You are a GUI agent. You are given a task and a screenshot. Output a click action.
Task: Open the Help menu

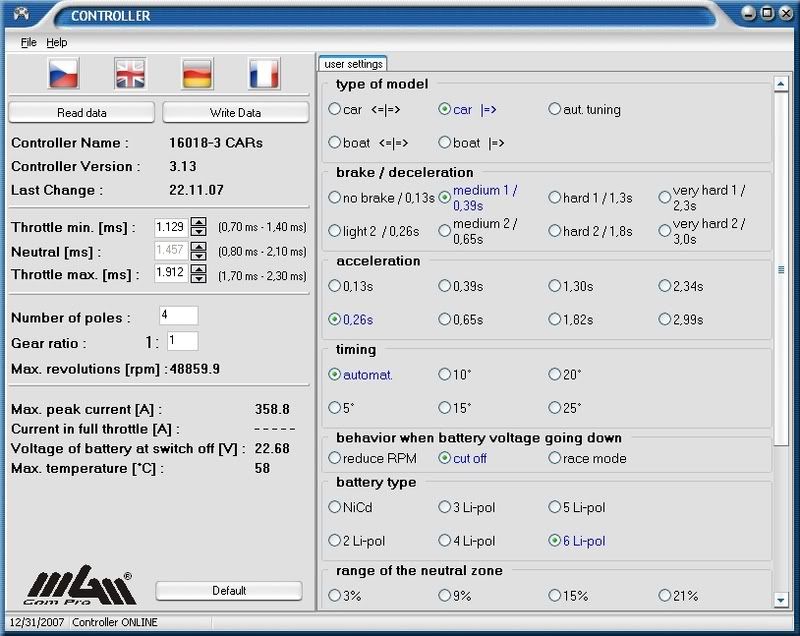(x=57, y=43)
